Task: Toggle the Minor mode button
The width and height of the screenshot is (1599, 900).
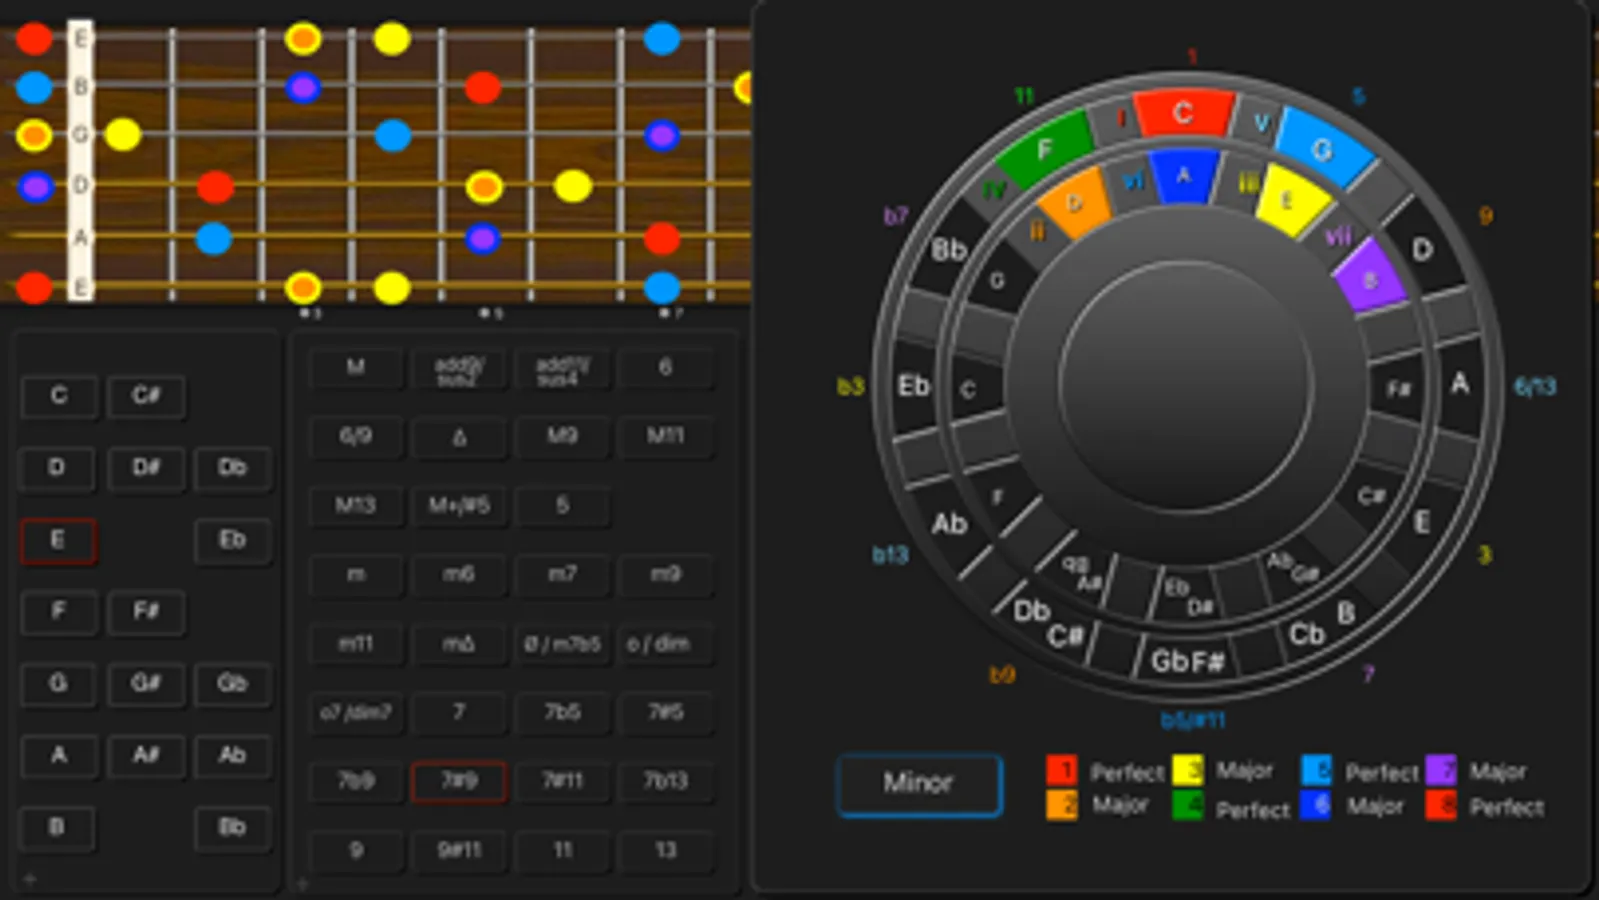Action: pos(919,784)
